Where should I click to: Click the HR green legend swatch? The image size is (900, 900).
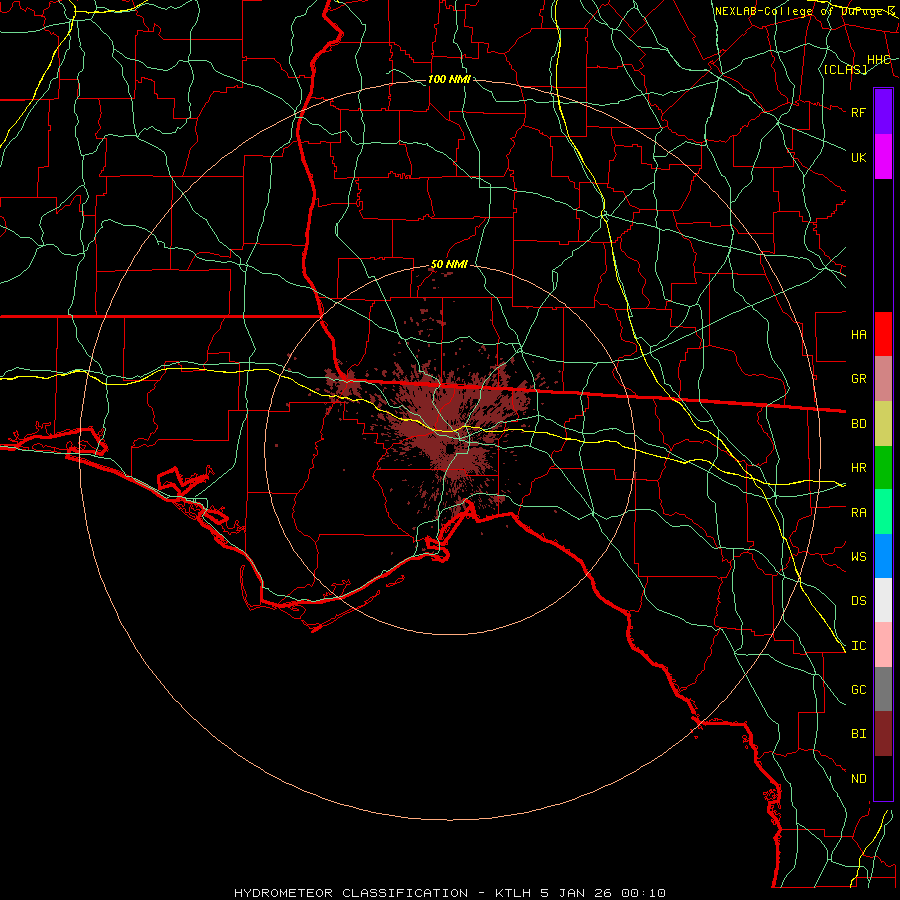click(883, 468)
